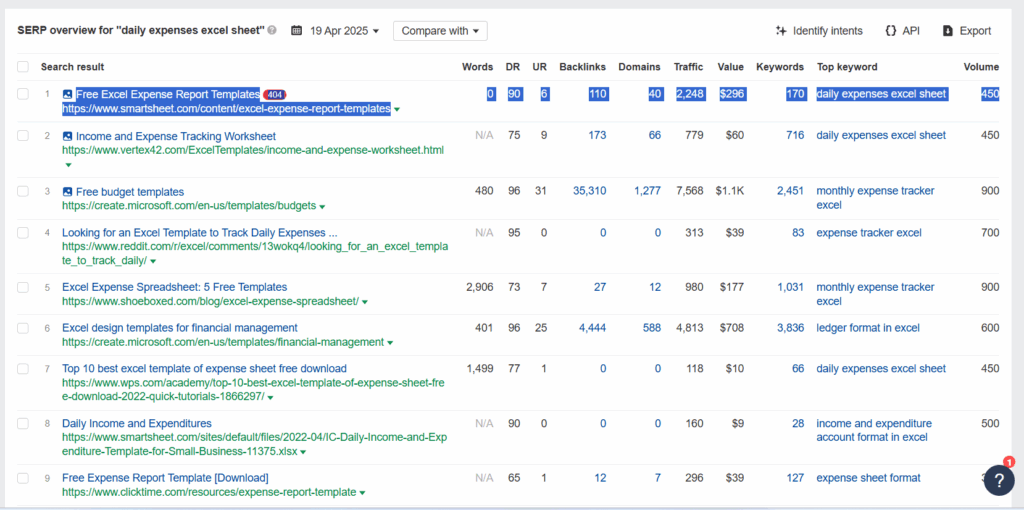1024x510 pixels.
Task: Sort by the Volume column header
Action: pos(981,67)
